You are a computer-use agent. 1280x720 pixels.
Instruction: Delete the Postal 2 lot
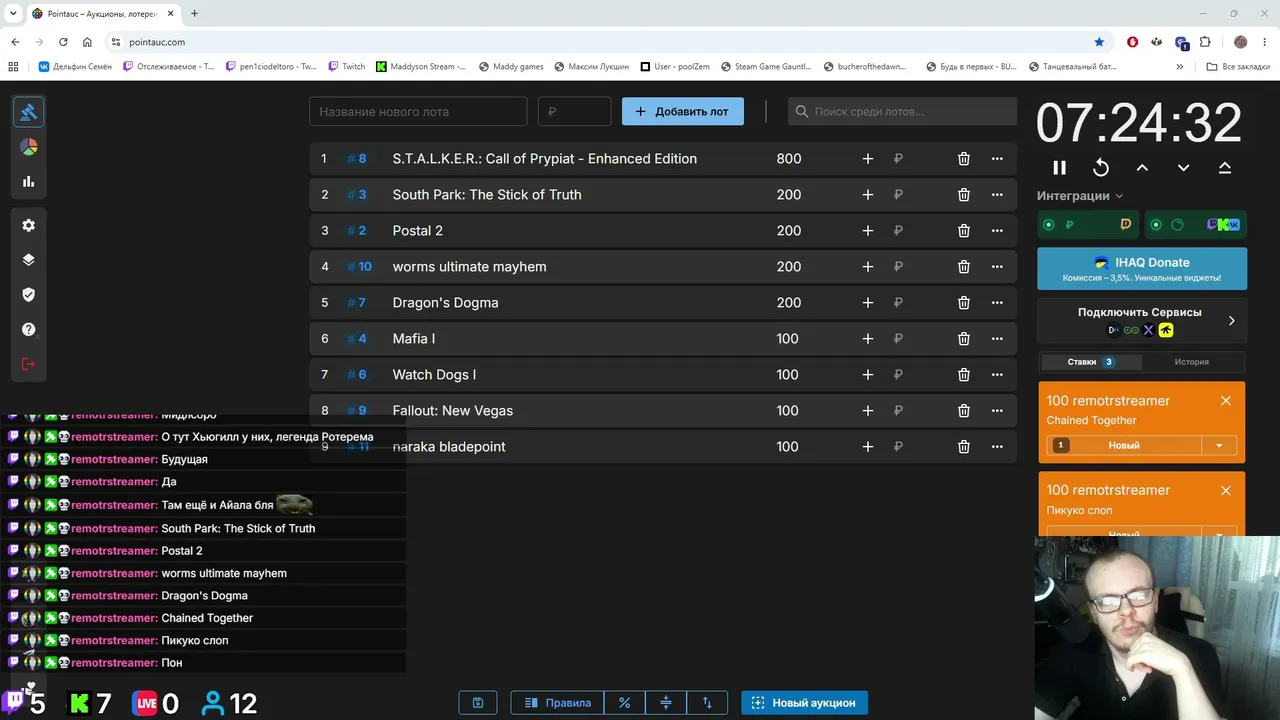(964, 231)
